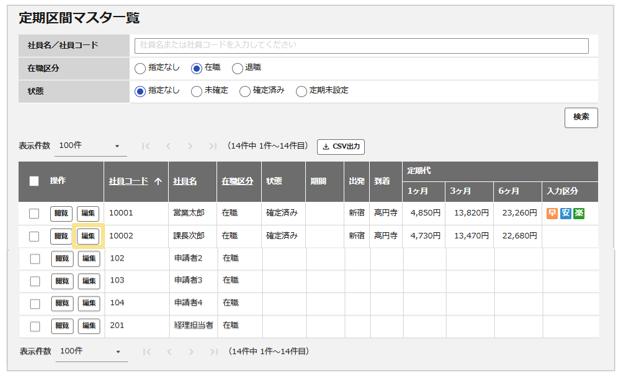Click 閲覧 button for employee 102
623x386 pixels.
(x=62, y=259)
